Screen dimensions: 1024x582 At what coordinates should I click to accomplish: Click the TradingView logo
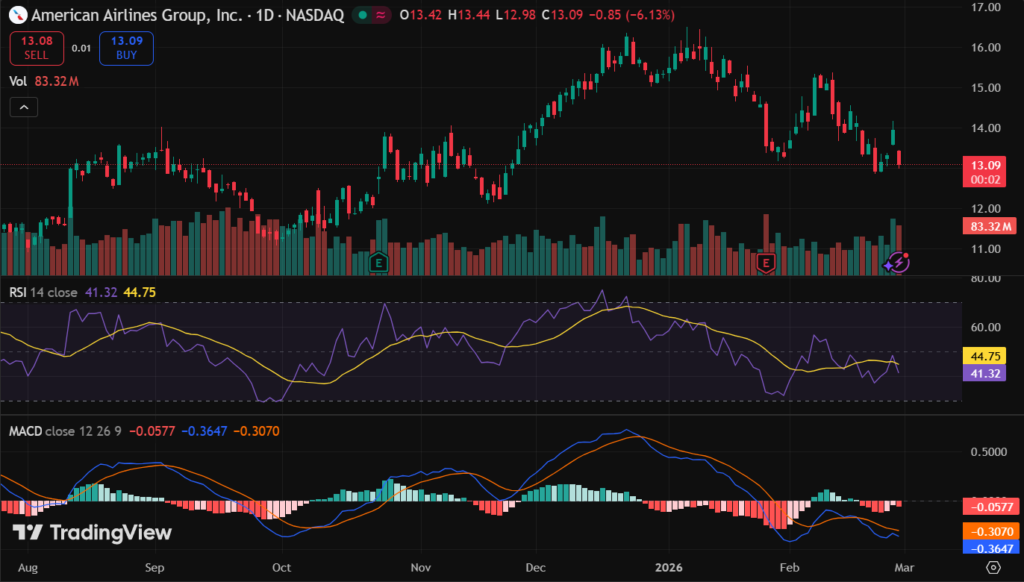click(92, 533)
